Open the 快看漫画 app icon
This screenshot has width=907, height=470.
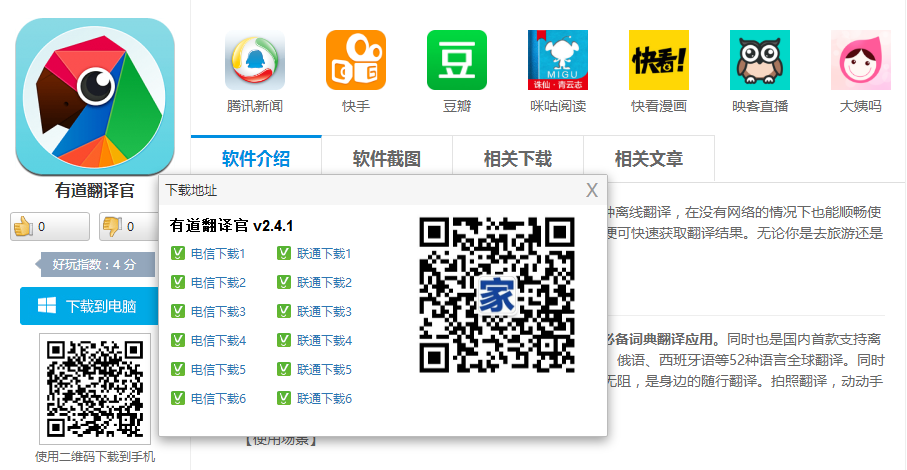(x=658, y=60)
